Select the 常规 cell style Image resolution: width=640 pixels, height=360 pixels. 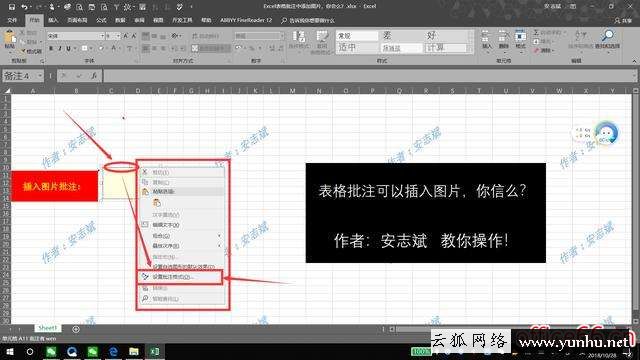pyautogui.click(x=357, y=36)
